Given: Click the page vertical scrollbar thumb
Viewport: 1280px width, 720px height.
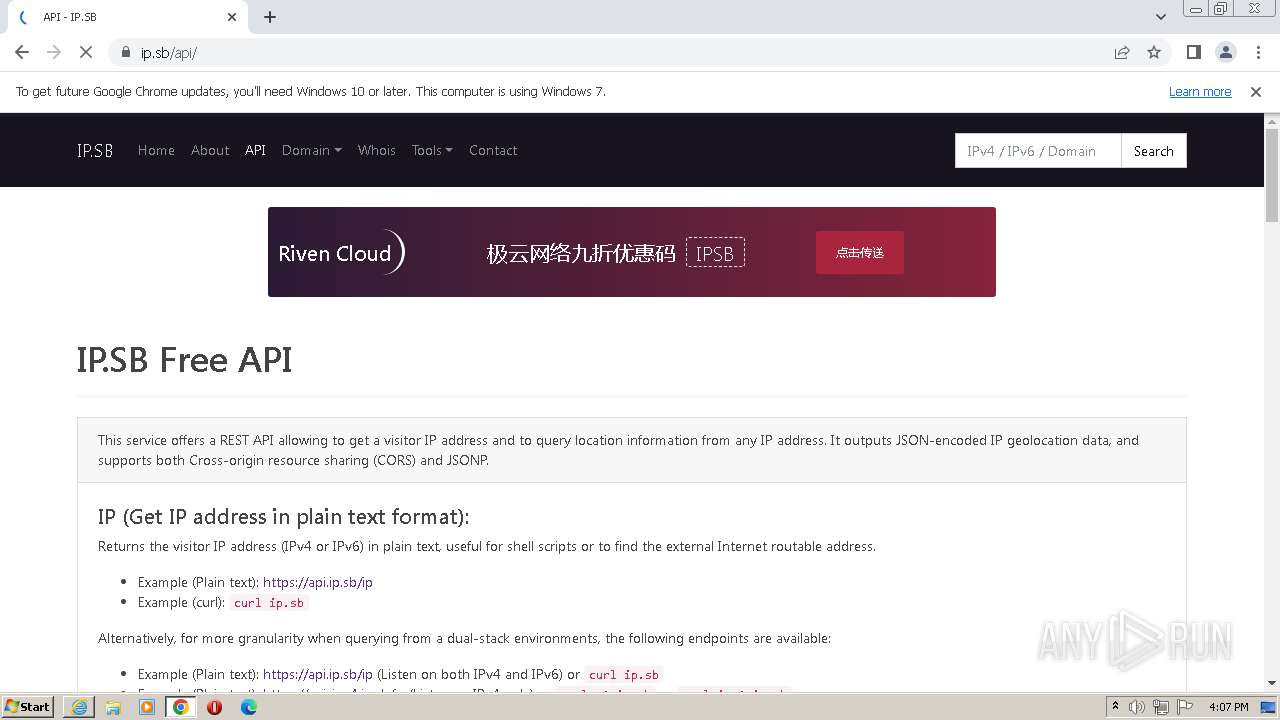Looking at the screenshot, I should click(x=1272, y=175).
